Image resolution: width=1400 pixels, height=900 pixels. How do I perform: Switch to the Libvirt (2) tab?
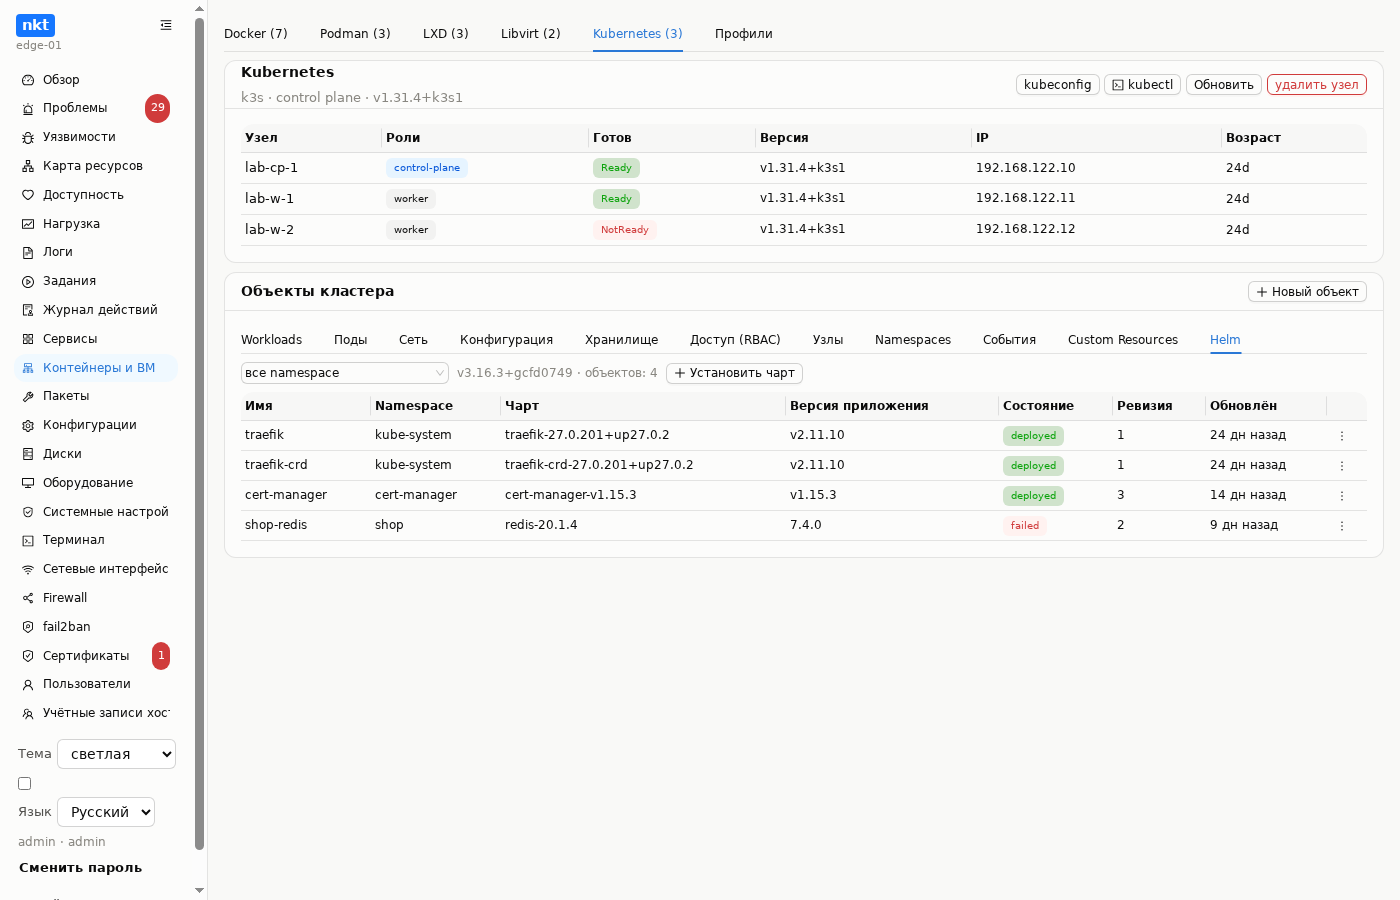click(531, 34)
